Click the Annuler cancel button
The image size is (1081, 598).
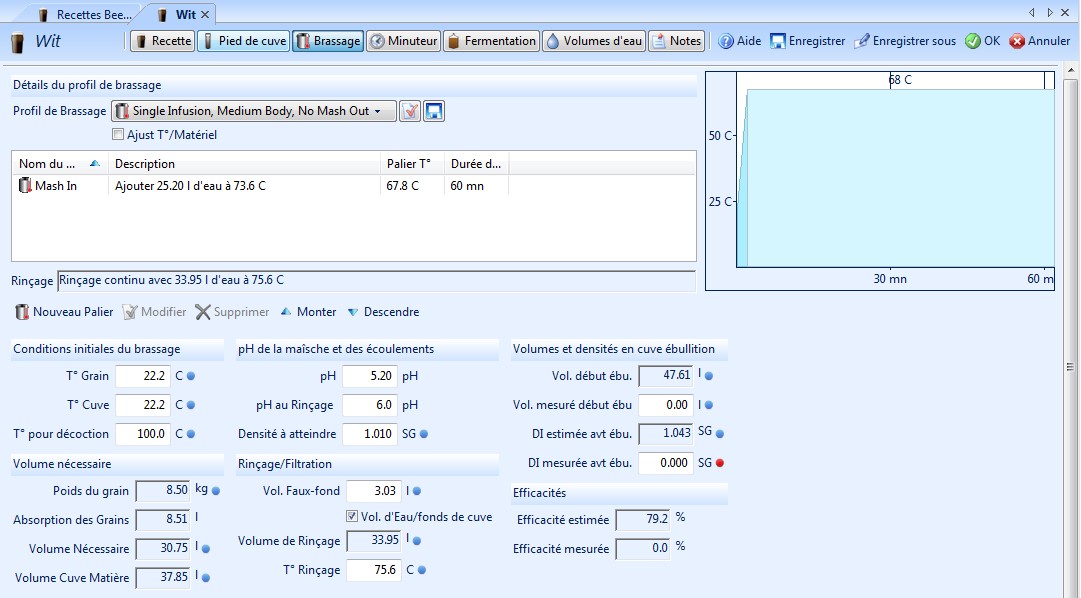click(x=1040, y=41)
